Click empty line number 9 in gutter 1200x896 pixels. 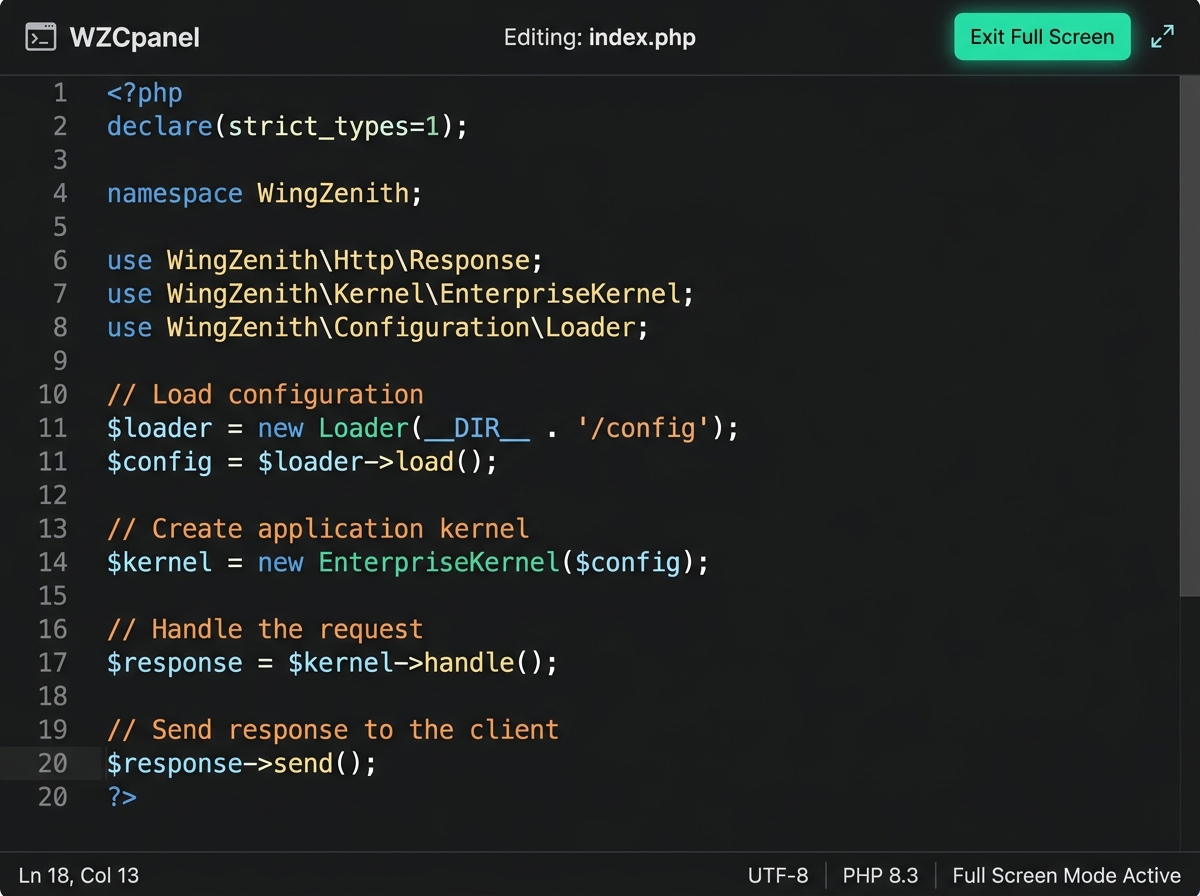click(x=60, y=361)
